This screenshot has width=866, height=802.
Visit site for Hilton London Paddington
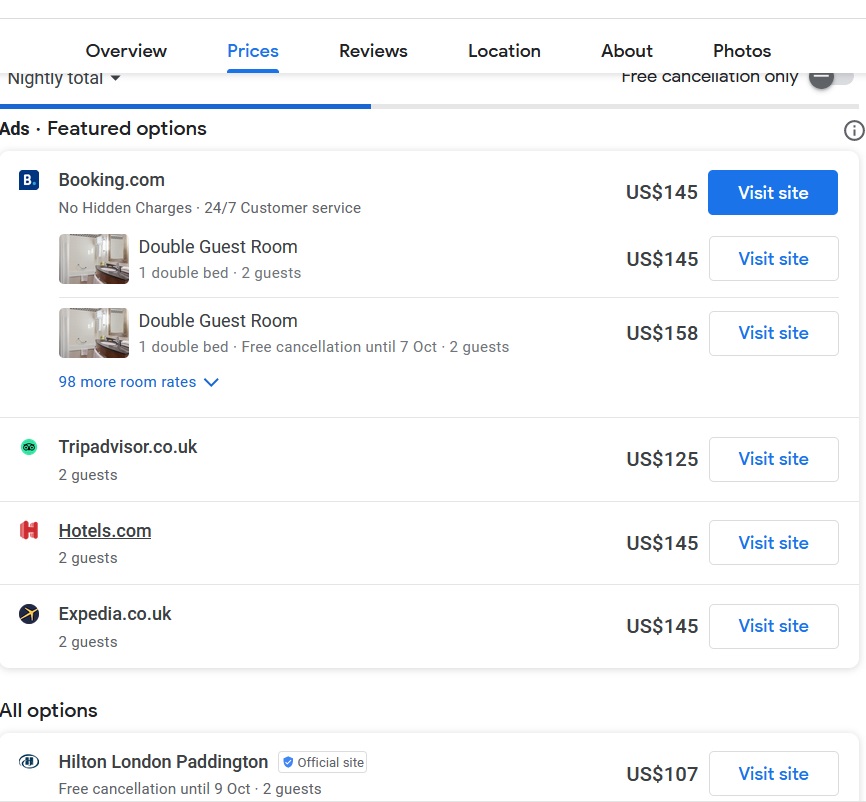click(773, 773)
